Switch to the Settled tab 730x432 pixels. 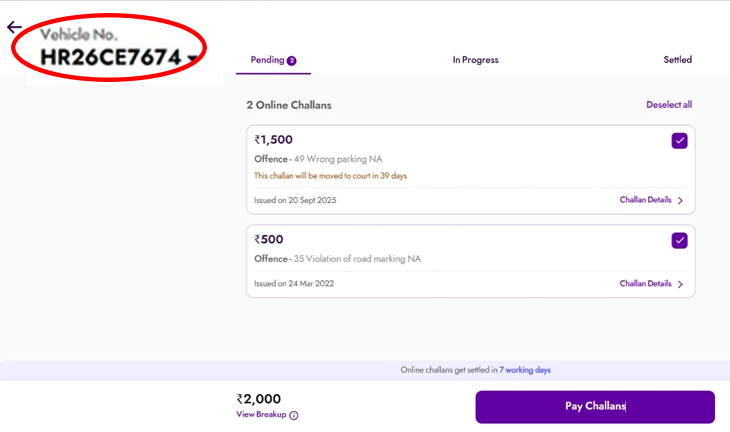tap(677, 60)
